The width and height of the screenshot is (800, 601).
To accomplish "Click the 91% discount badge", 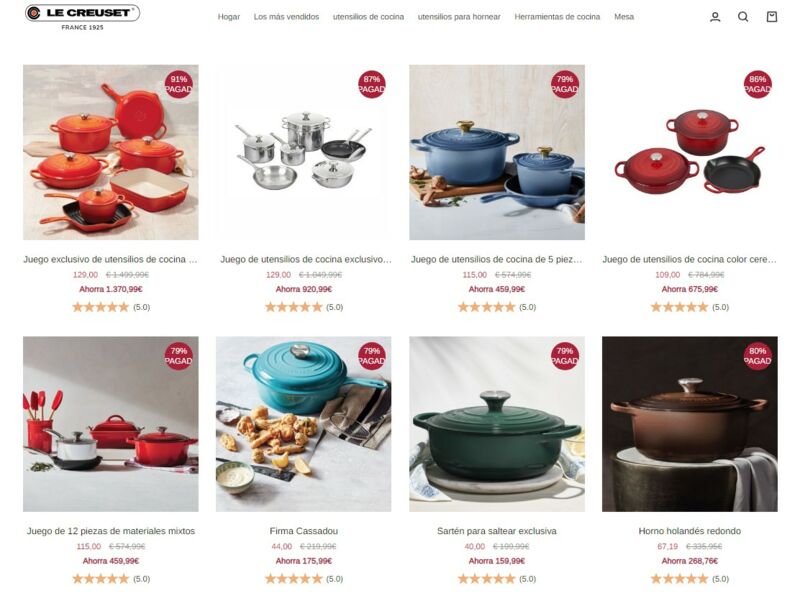I will point(179,84).
